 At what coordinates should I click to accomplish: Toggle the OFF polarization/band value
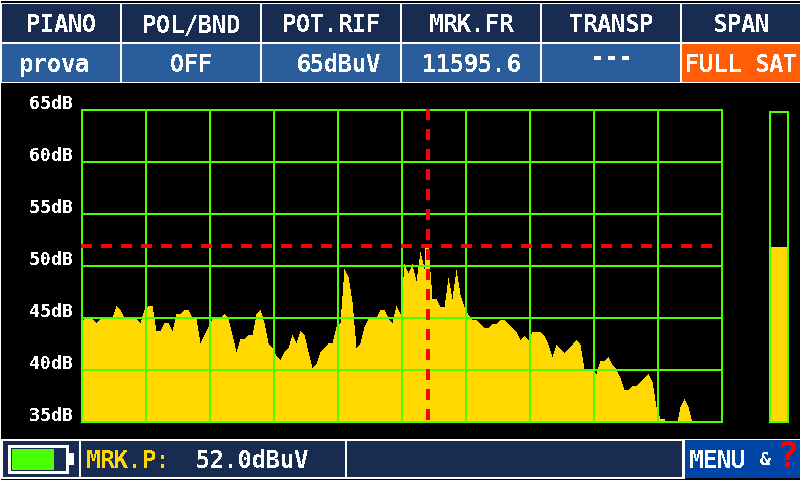[x=191, y=63]
